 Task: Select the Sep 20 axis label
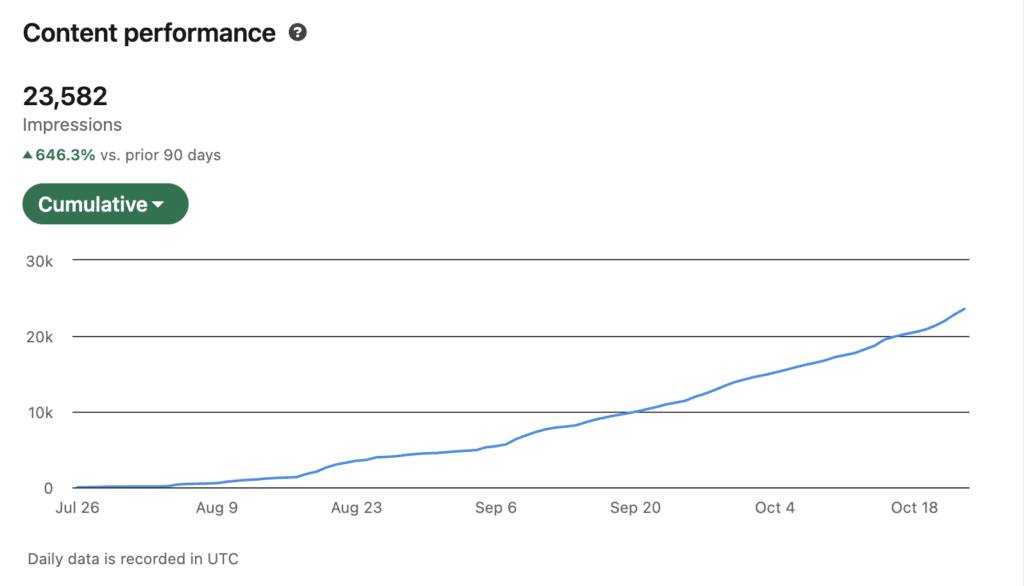tap(636, 508)
